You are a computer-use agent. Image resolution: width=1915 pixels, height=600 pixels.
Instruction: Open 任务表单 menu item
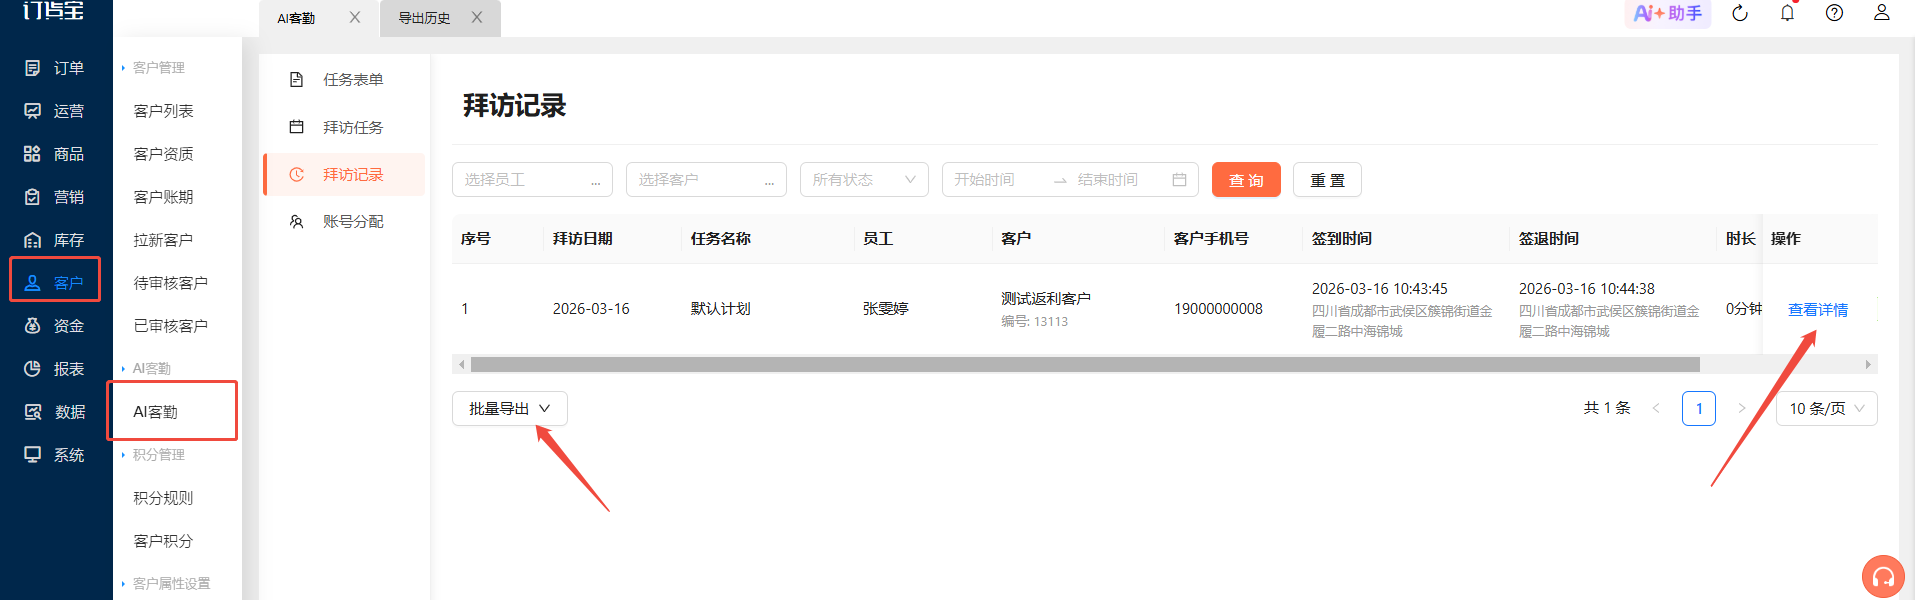344,80
